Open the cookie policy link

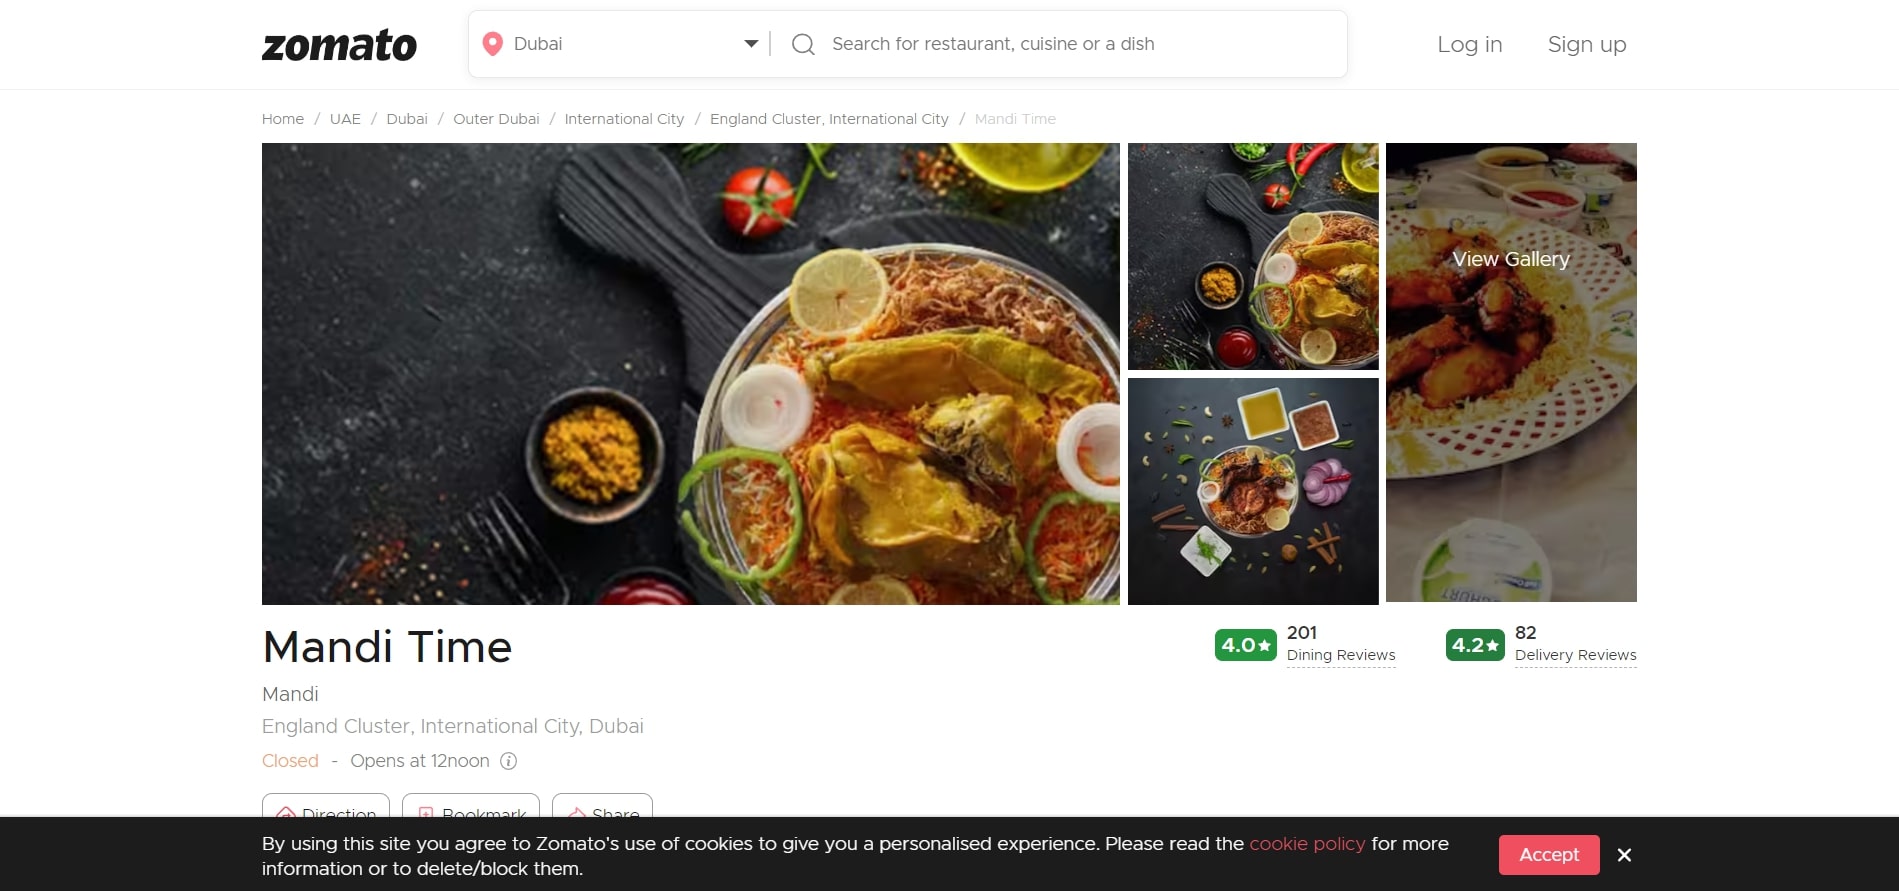pyautogui.click(x=1307, y=844)
